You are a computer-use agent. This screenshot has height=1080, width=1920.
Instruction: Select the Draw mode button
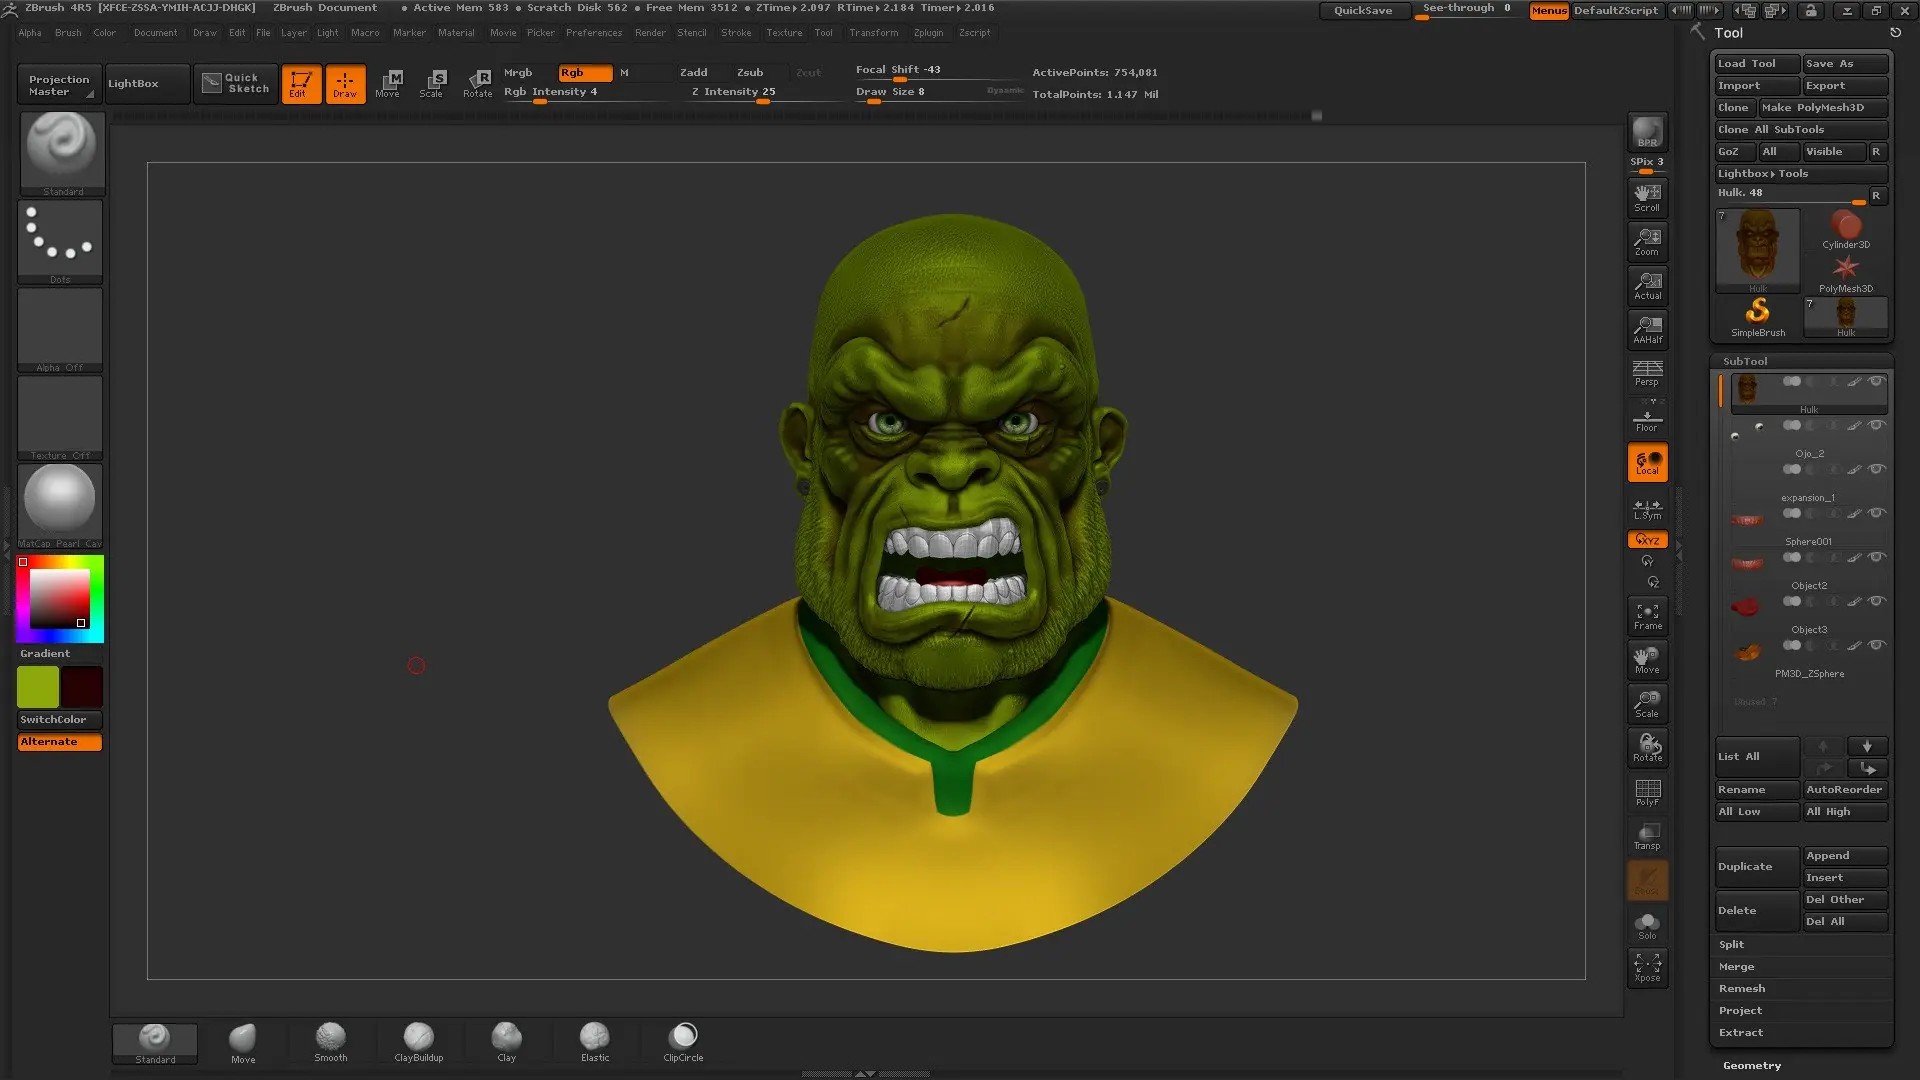[345, 84]
